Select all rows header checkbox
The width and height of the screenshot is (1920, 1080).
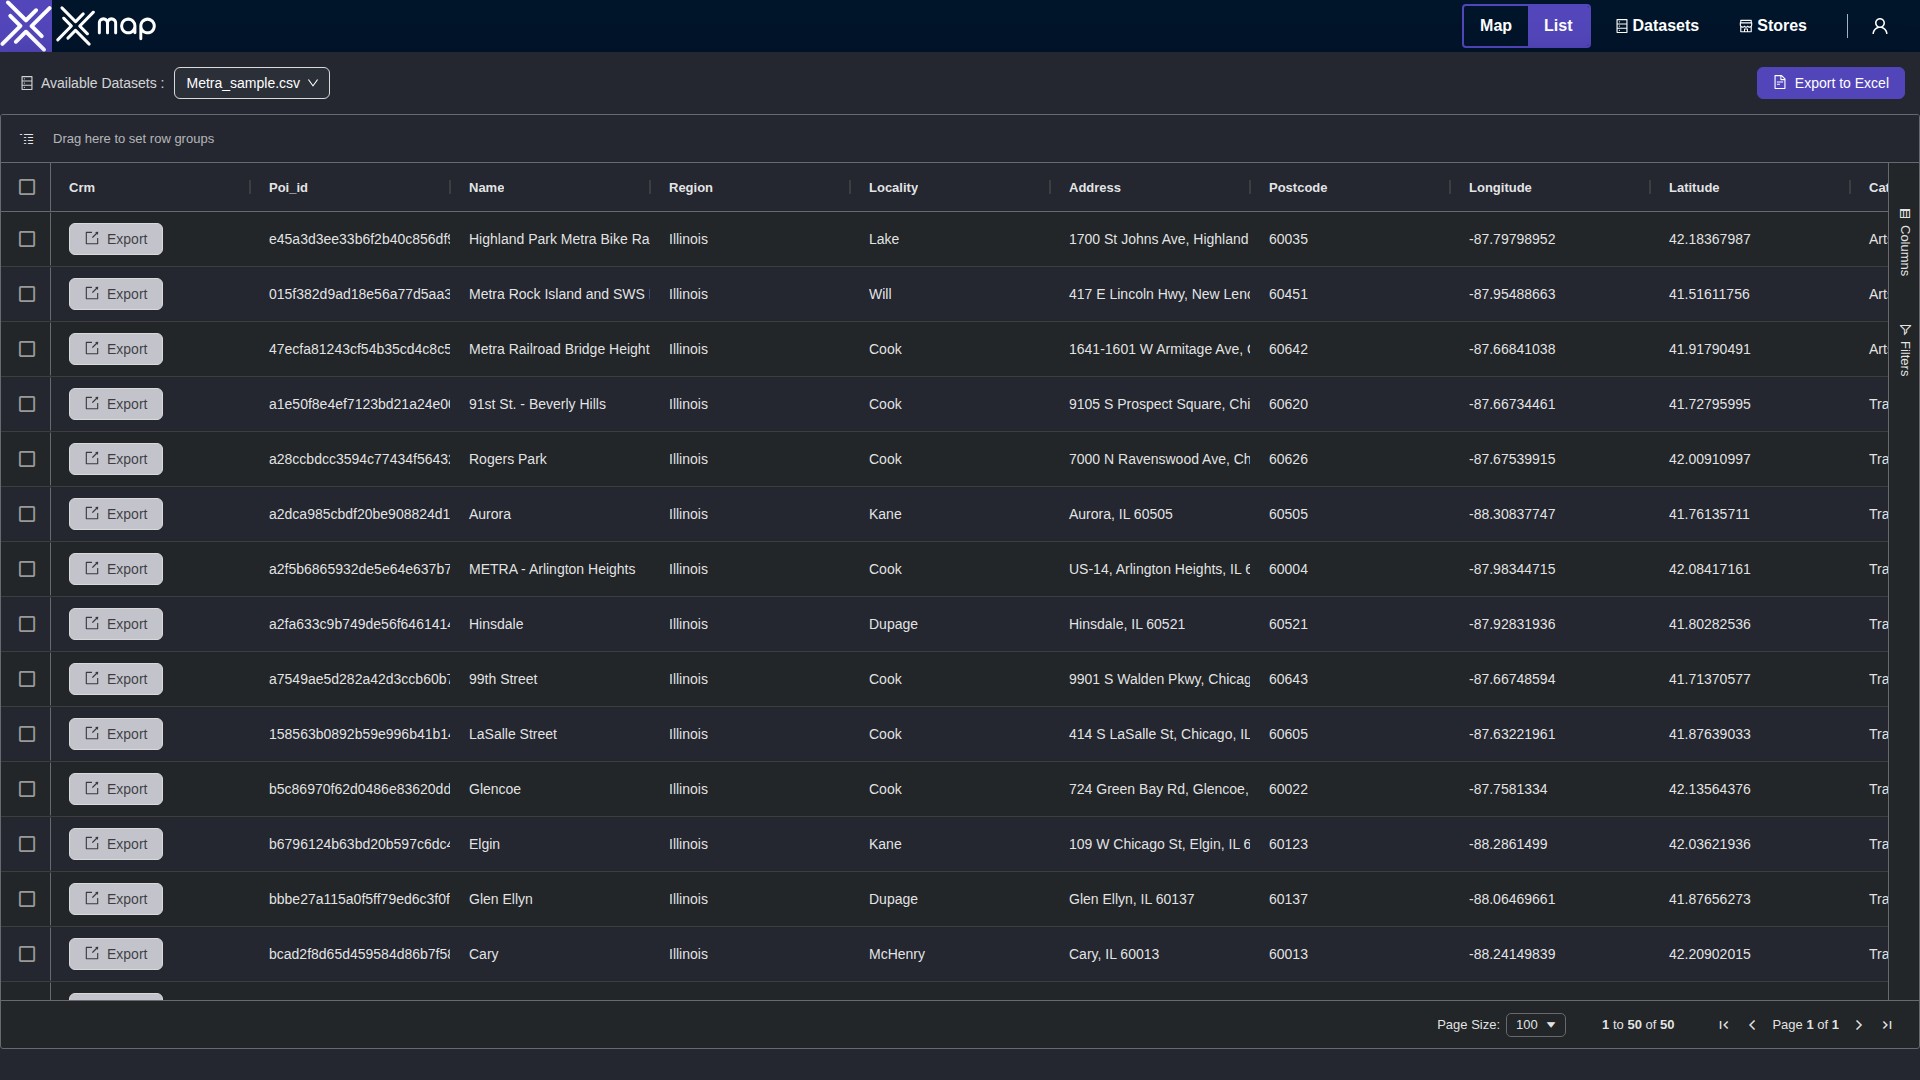pos(27,187)
